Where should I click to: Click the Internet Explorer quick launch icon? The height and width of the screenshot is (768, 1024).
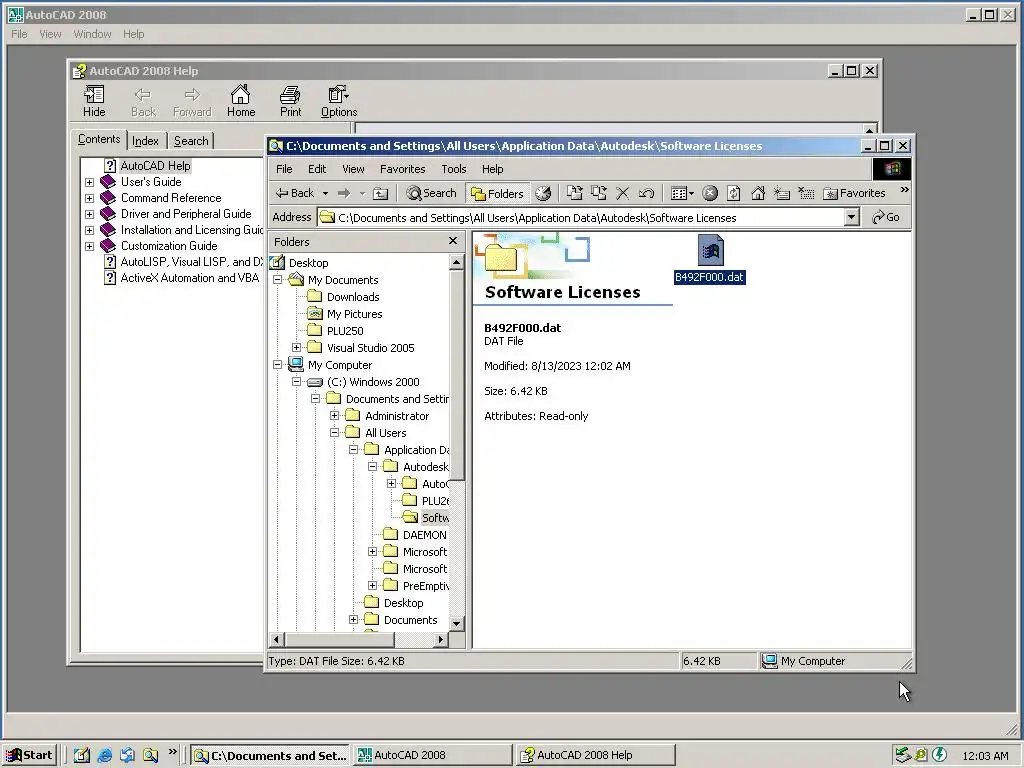pyautogui.click(x=104, y=756)
